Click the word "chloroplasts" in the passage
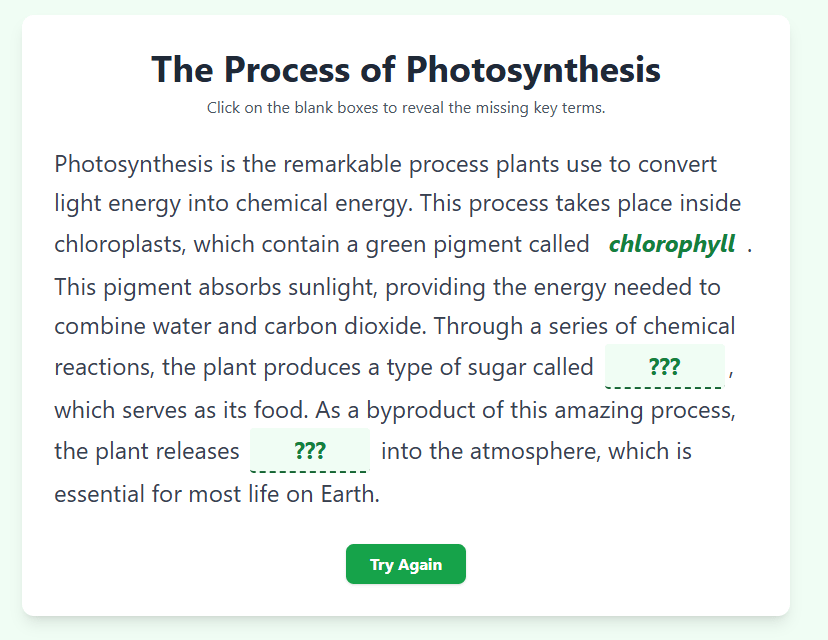The image size is (828, 640). click(x=120, y=244)
